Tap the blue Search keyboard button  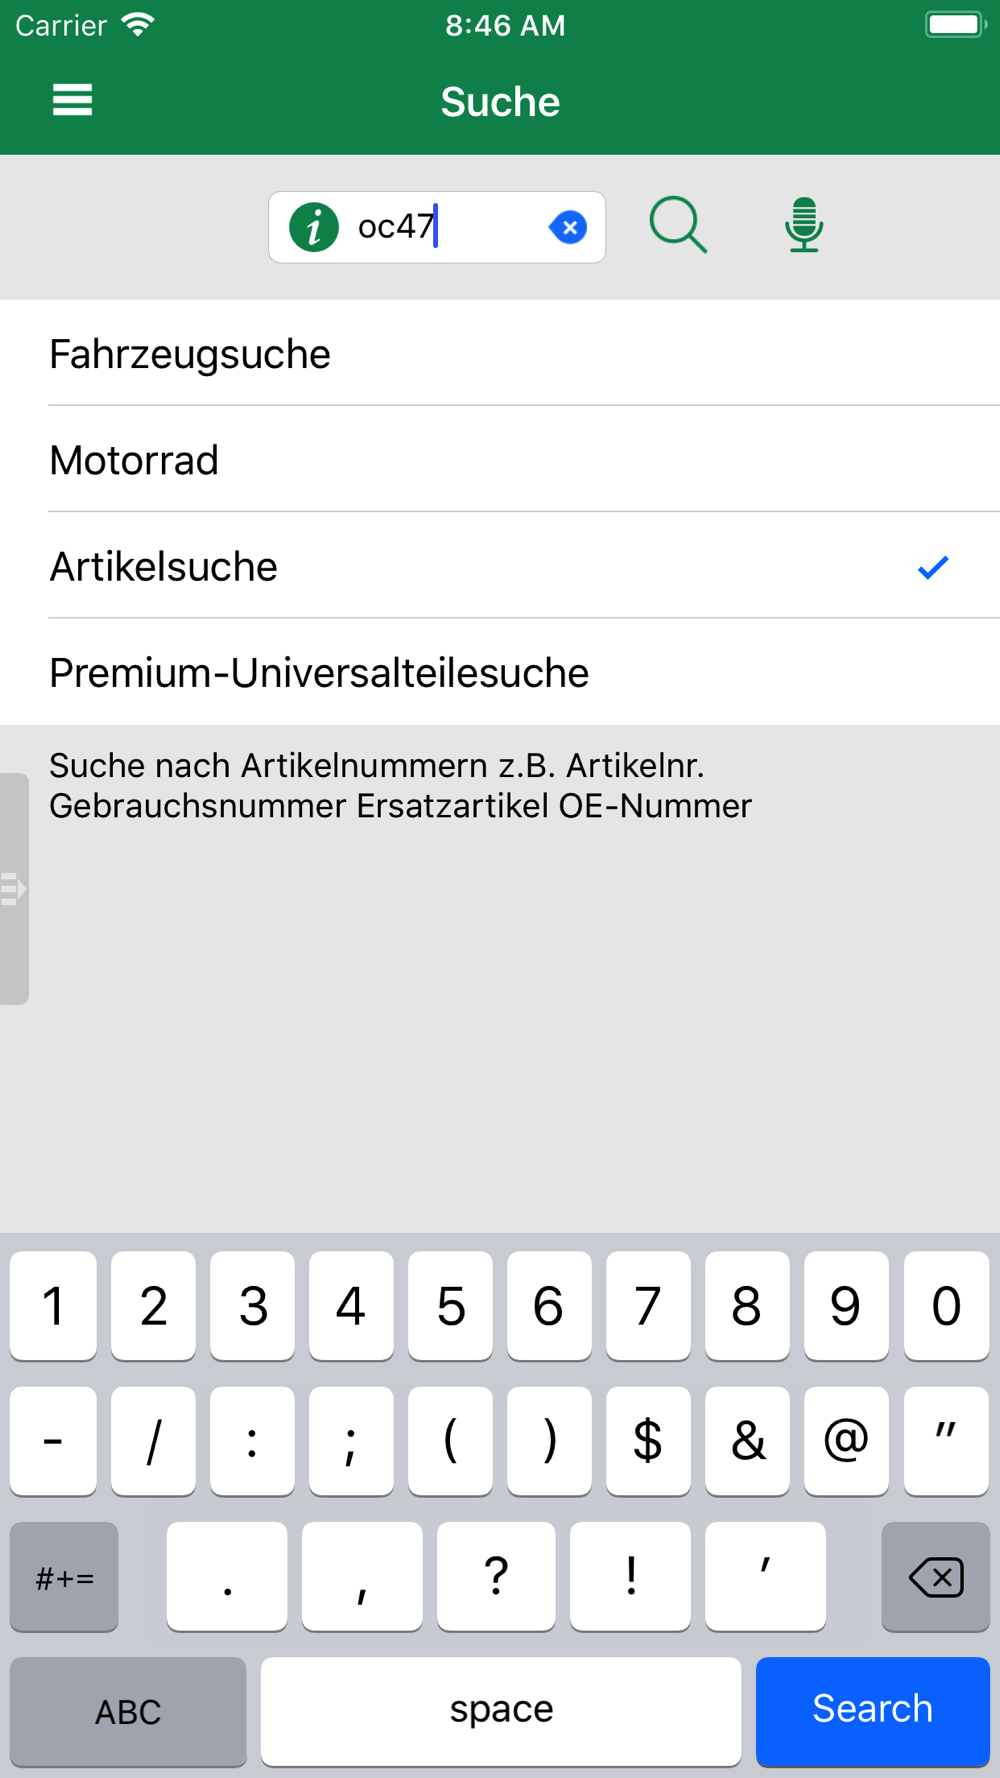pos(872,1710)
